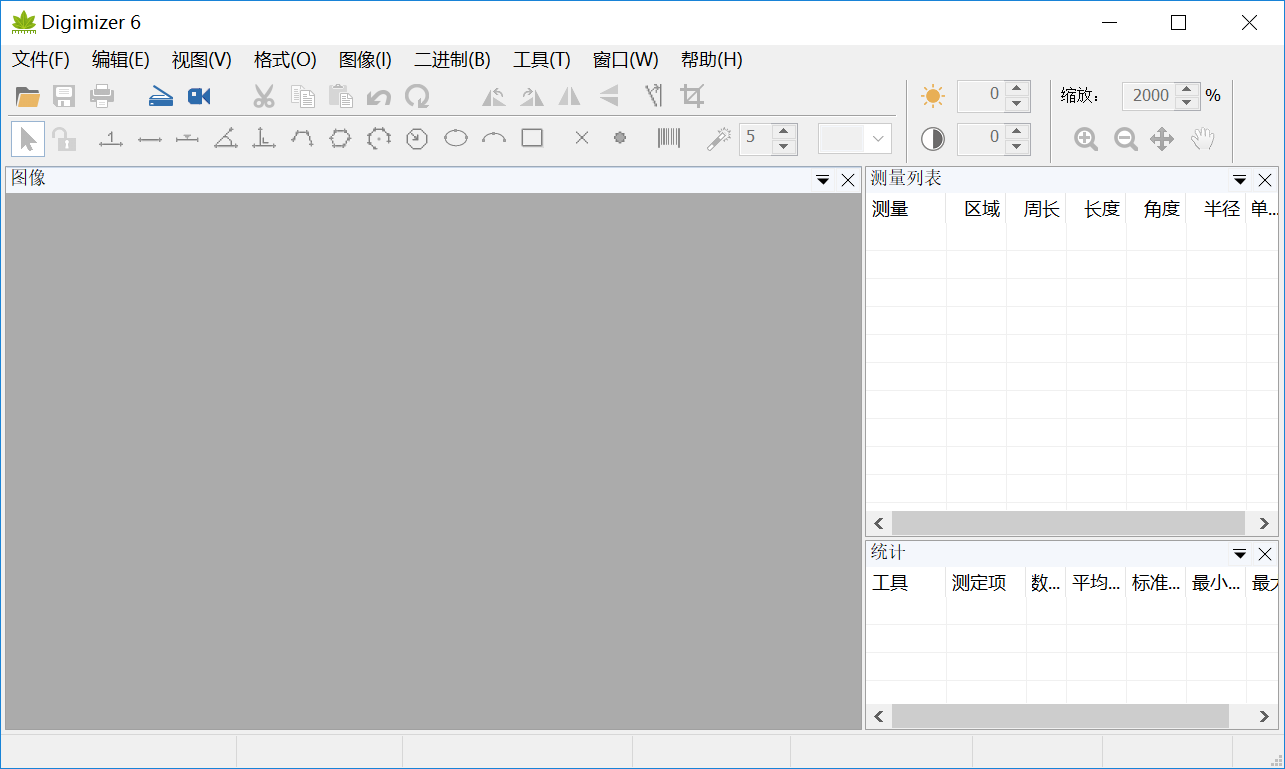Image resolution: width=1285 pixels, height=769 pixels.
Task: Click the magic wand value field
Action: (x=756, y=139)
